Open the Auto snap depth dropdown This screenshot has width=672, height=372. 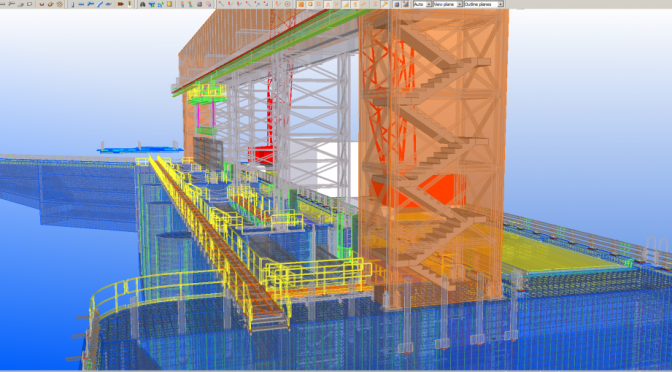(422, 4)
